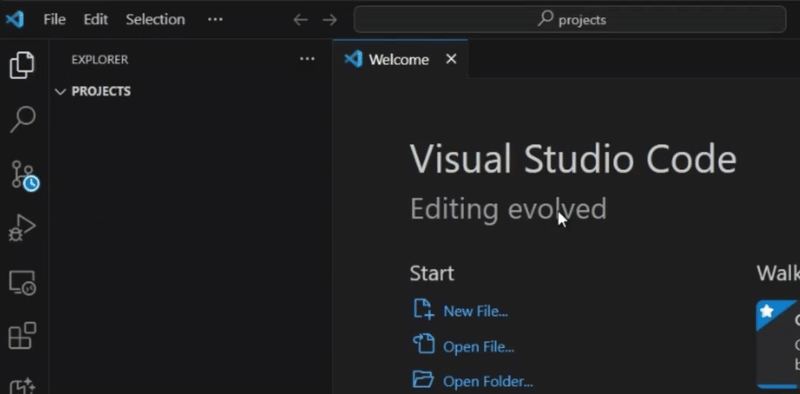The image size is (800, 394).
Task: Open the Explorer view in activity bar
Action: pyautogui.click(x=22, y=65)
